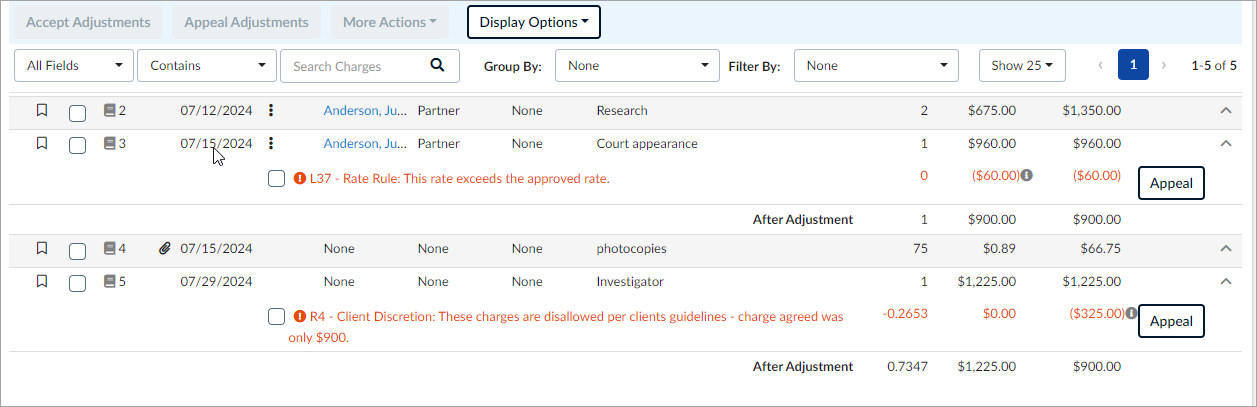Click the R4 Client Discretion message text
The image size is (1257, 407).
pos(565,327)
